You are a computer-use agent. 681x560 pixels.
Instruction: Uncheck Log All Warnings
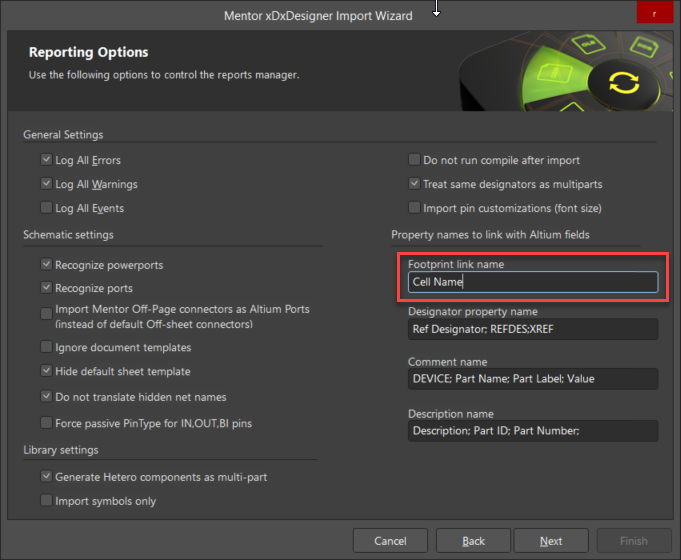coord(46,183)
